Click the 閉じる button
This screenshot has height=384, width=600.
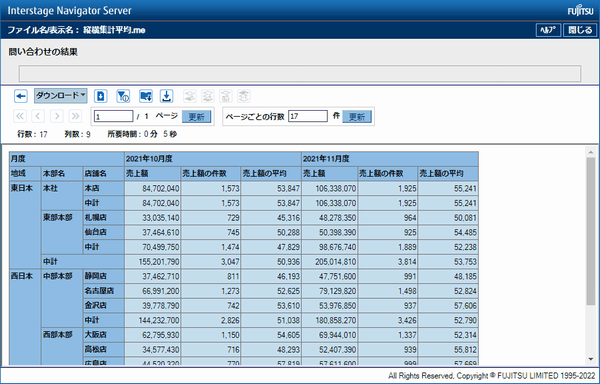click(580, 30)
